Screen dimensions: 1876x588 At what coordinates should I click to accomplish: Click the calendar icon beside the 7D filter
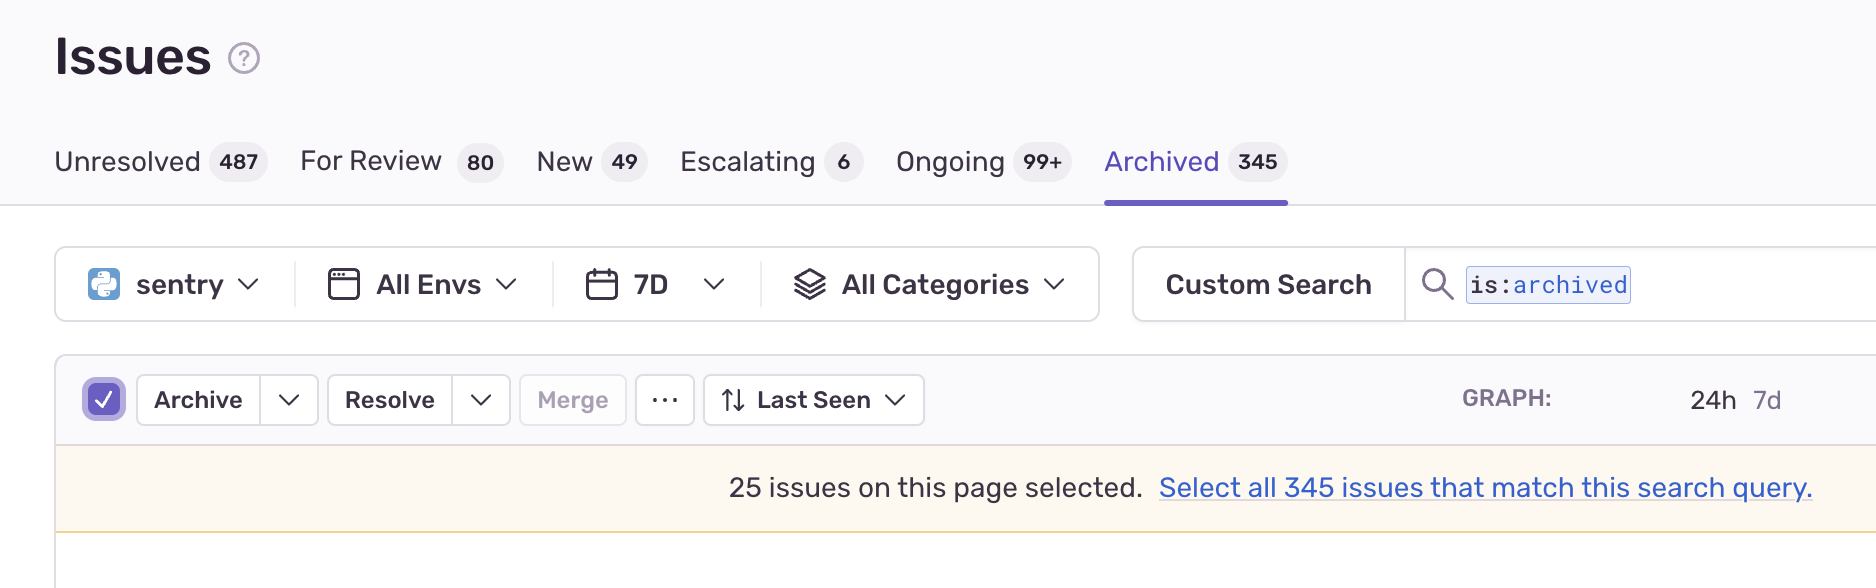coord(601,284)
